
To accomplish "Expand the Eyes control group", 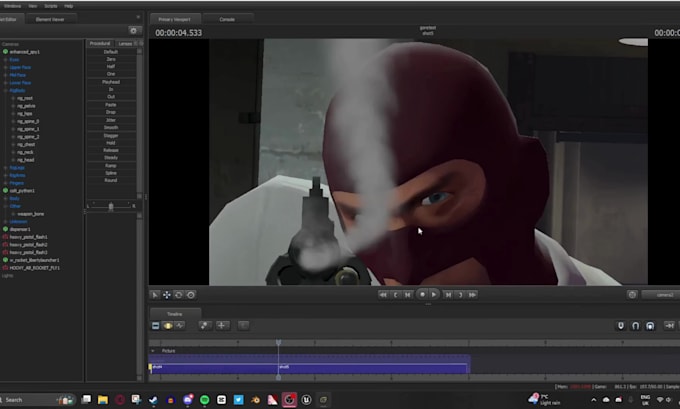I will click(5, 60).
